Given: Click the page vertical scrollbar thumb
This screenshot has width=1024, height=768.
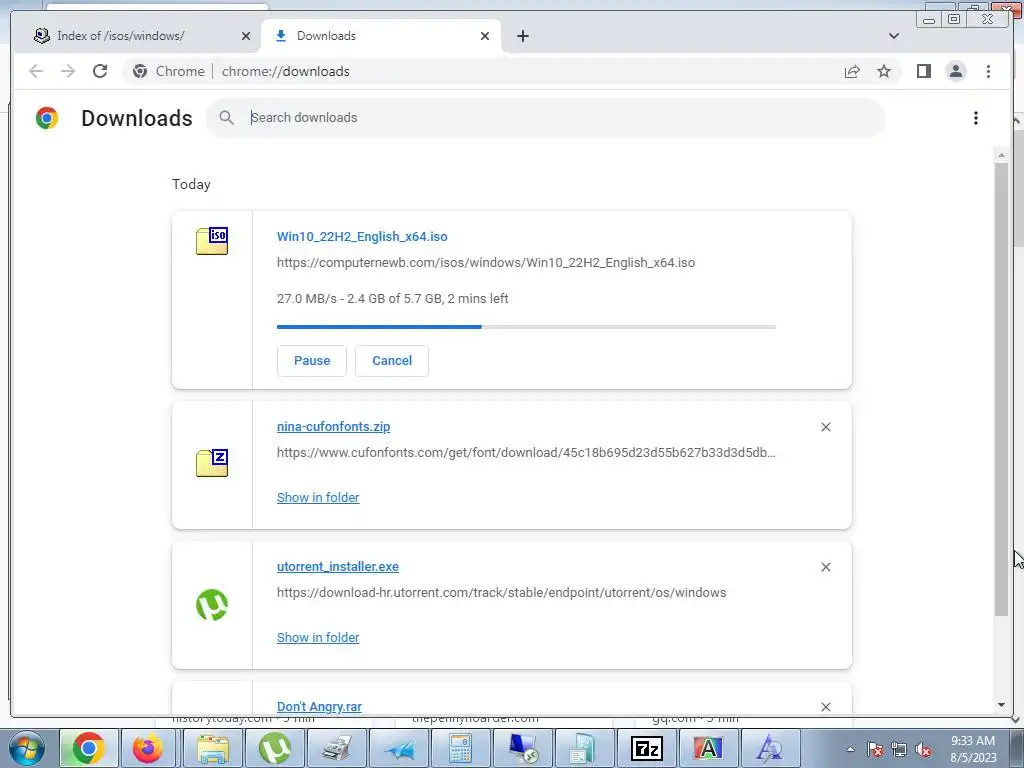Looking at the screenshot, I should [1001, 389].
